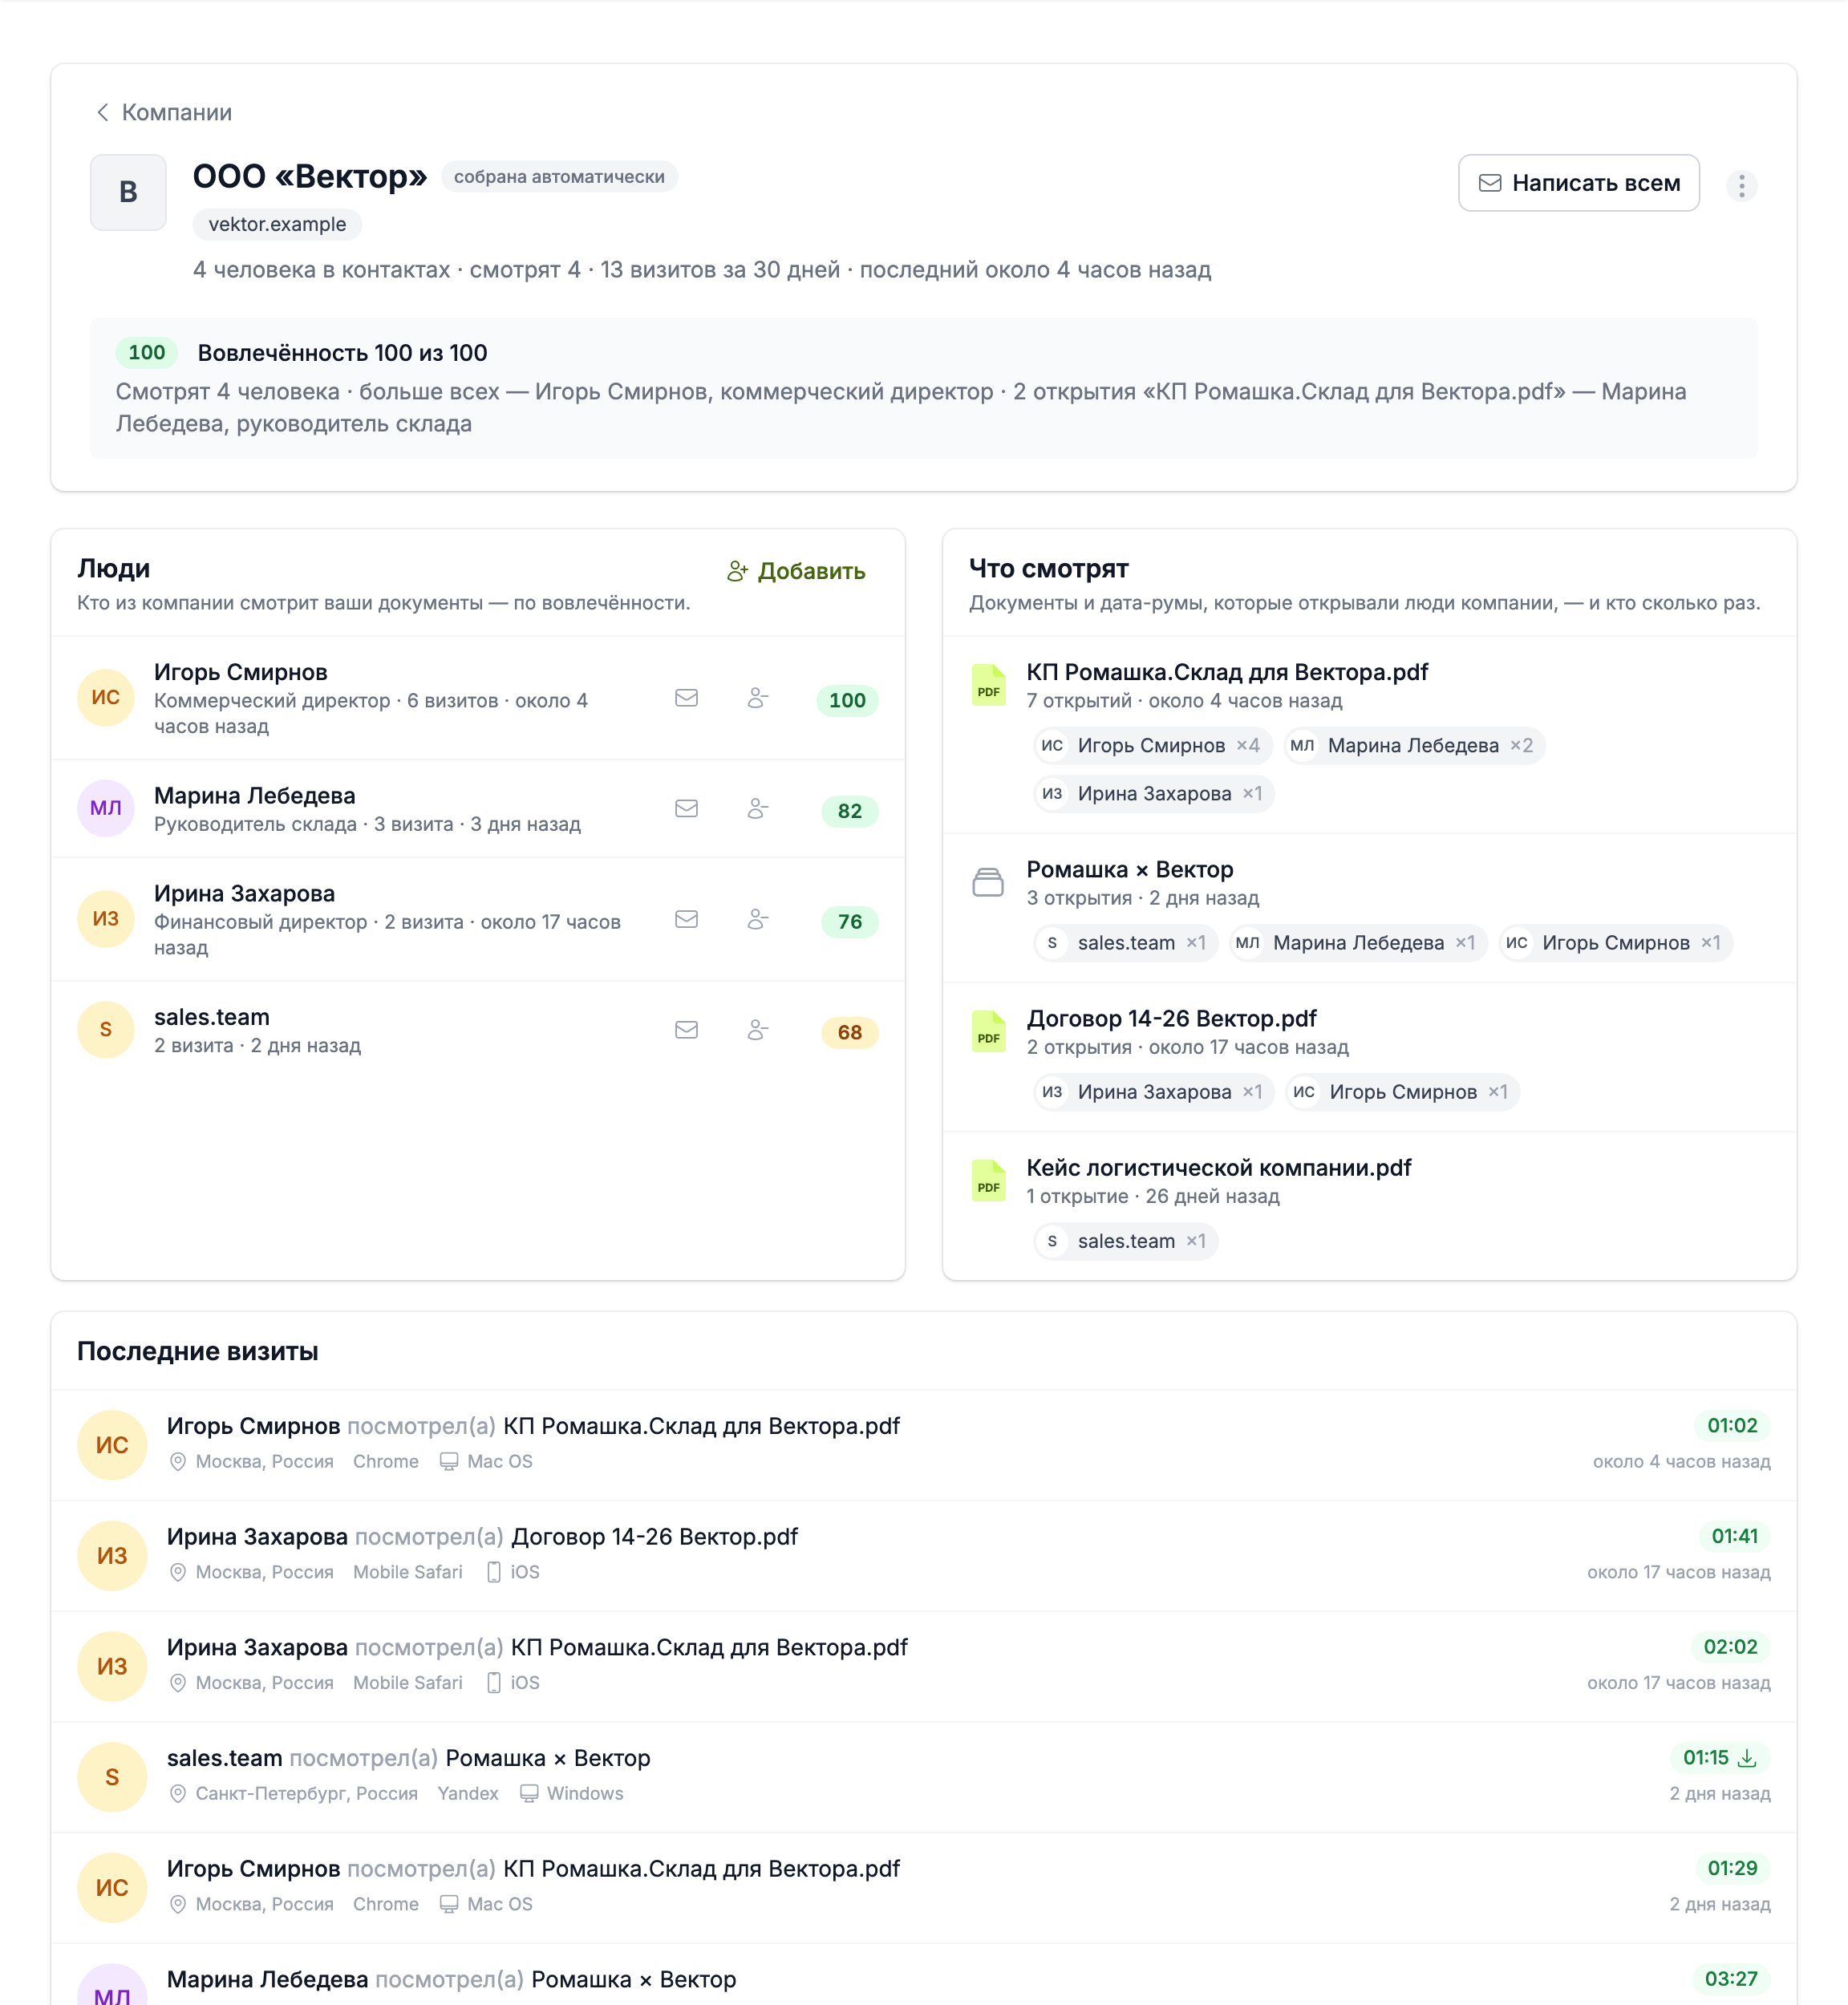
Task: Open Договор 14-26 Вектор.pdf title
Action: pyautogui.click(x=1171, y=1018)
